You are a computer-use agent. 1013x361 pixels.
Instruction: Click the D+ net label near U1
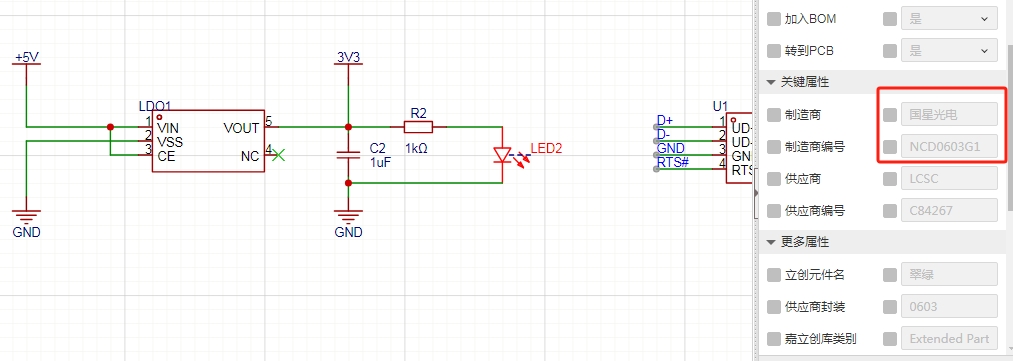click(x=665, y=121)
